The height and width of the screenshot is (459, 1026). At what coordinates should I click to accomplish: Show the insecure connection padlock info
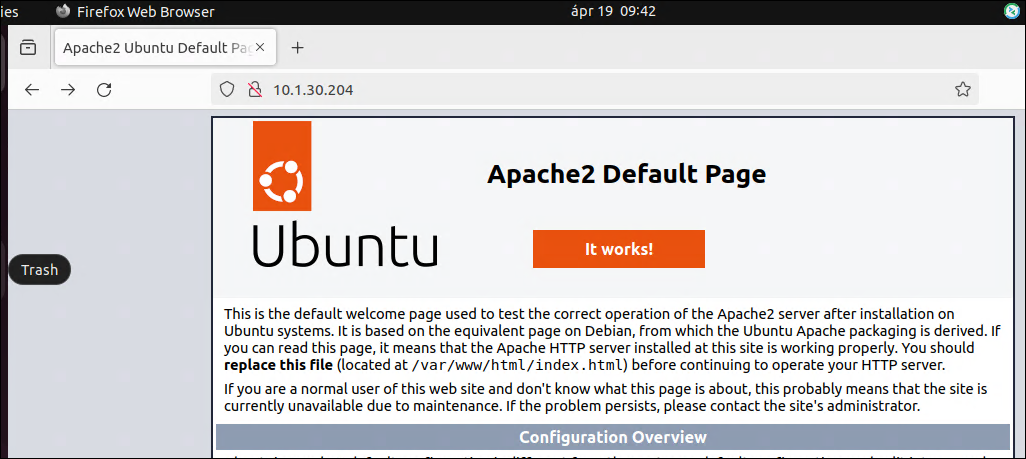pos(255,90)
